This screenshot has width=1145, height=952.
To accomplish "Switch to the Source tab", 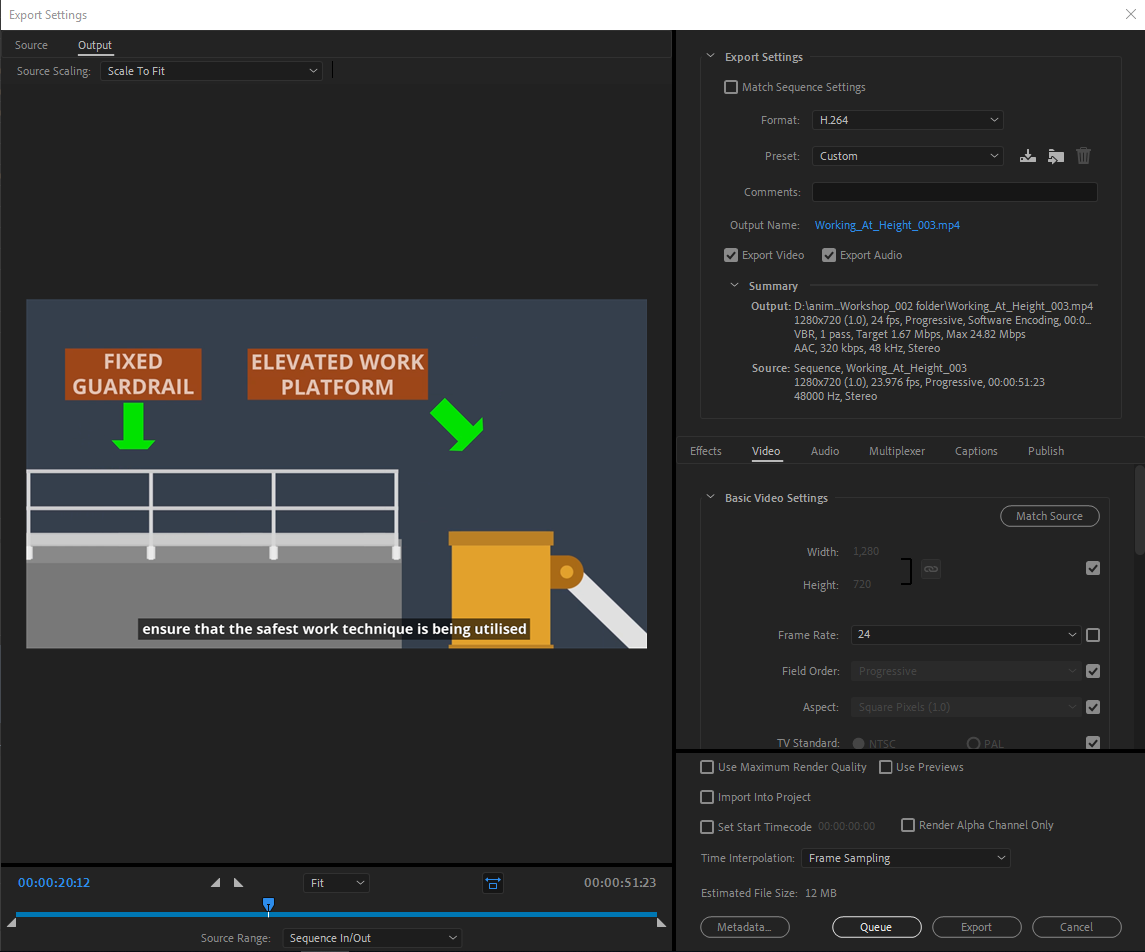I will click(31, 46).
